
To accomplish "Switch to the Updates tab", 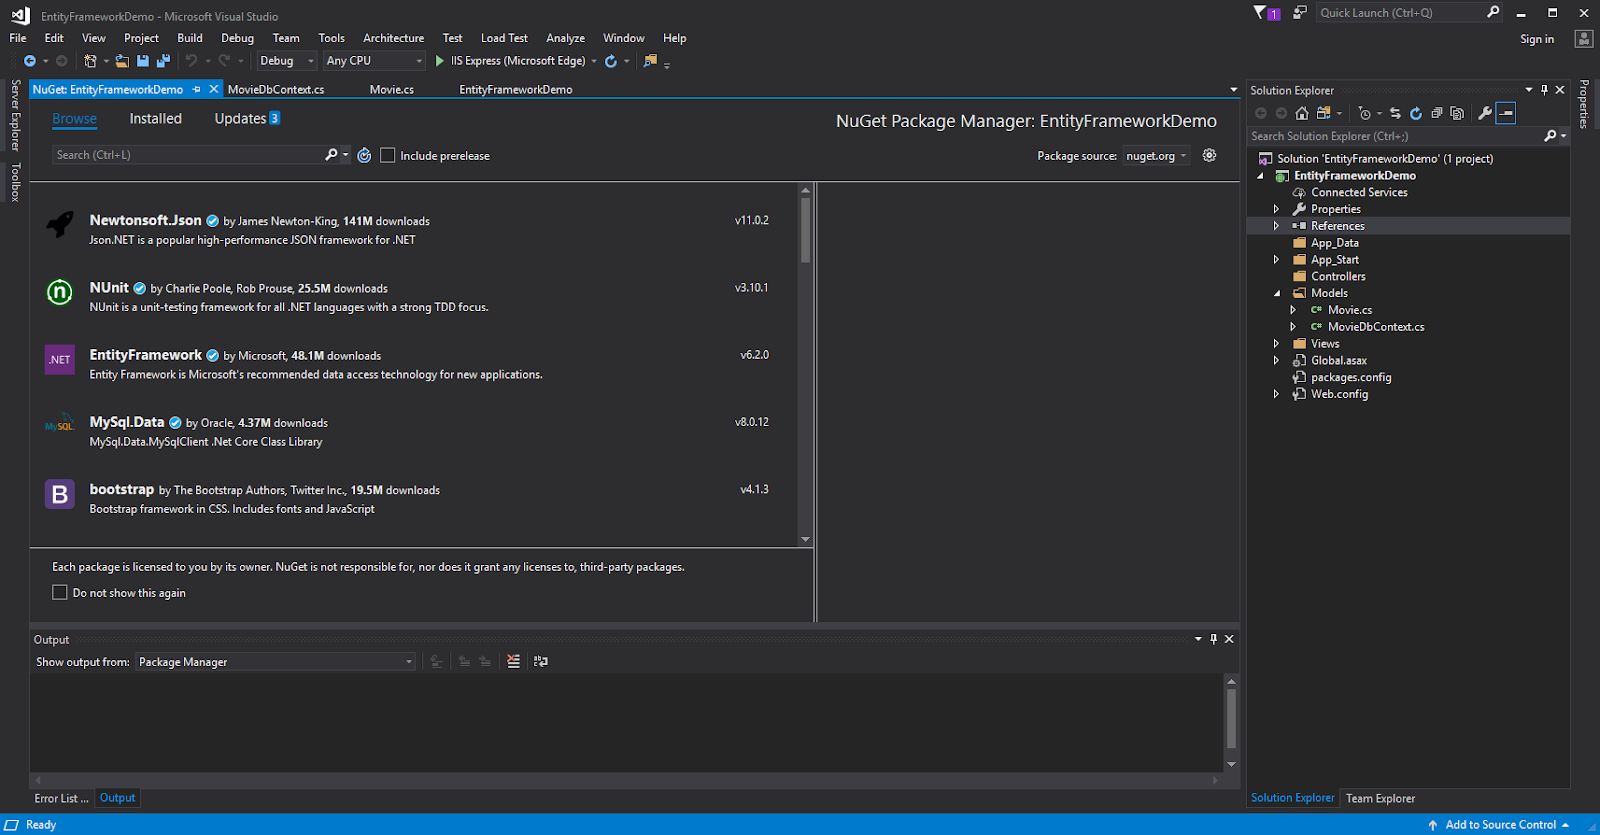I will pyautogui.click(x=247, y=118).
